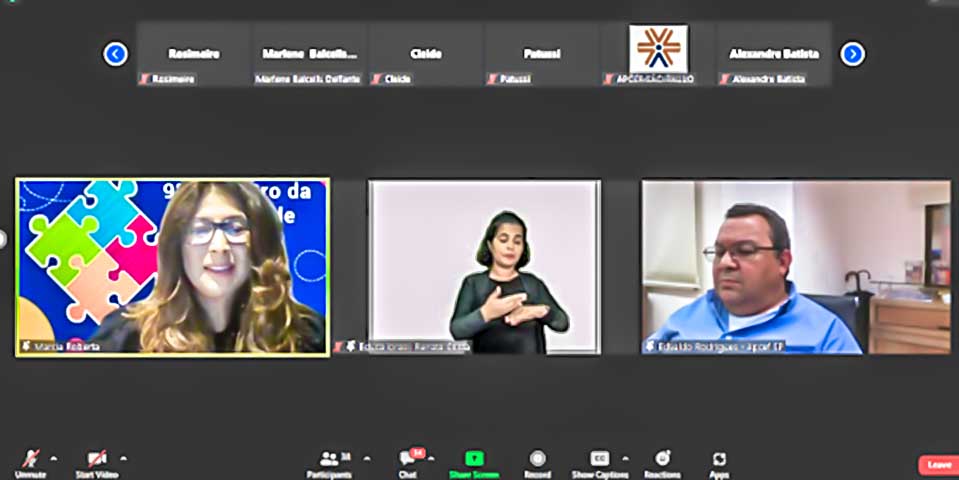Start Video with the camera button
The width and height of the screenshot is (959, 480).
point(97,460)
